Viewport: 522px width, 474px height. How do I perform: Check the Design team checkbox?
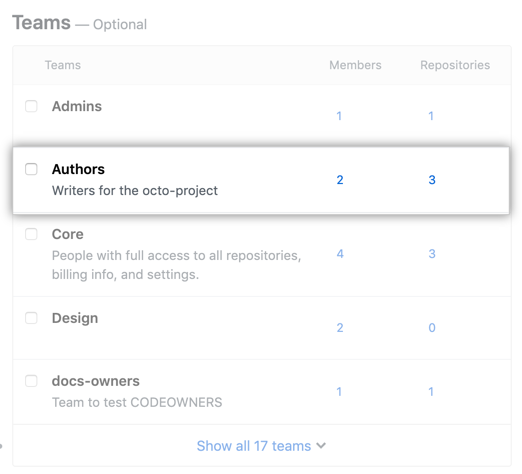coord(31,318)
